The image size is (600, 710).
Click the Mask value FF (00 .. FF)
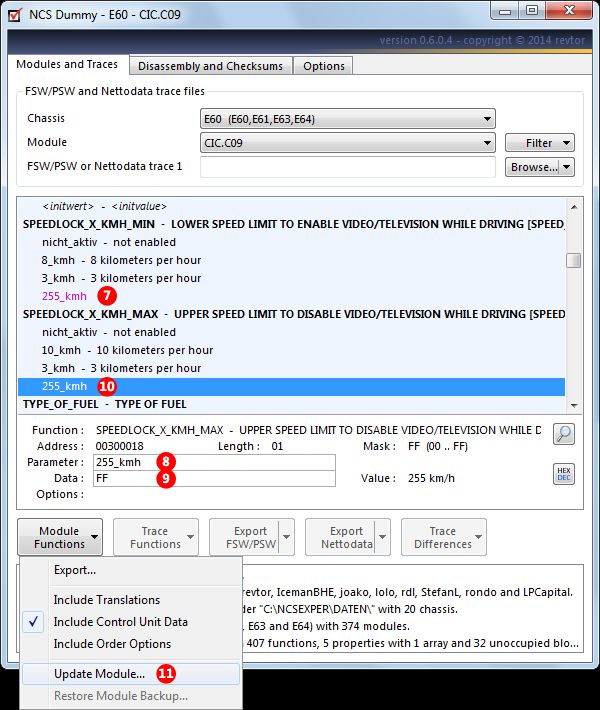(437, 446)
